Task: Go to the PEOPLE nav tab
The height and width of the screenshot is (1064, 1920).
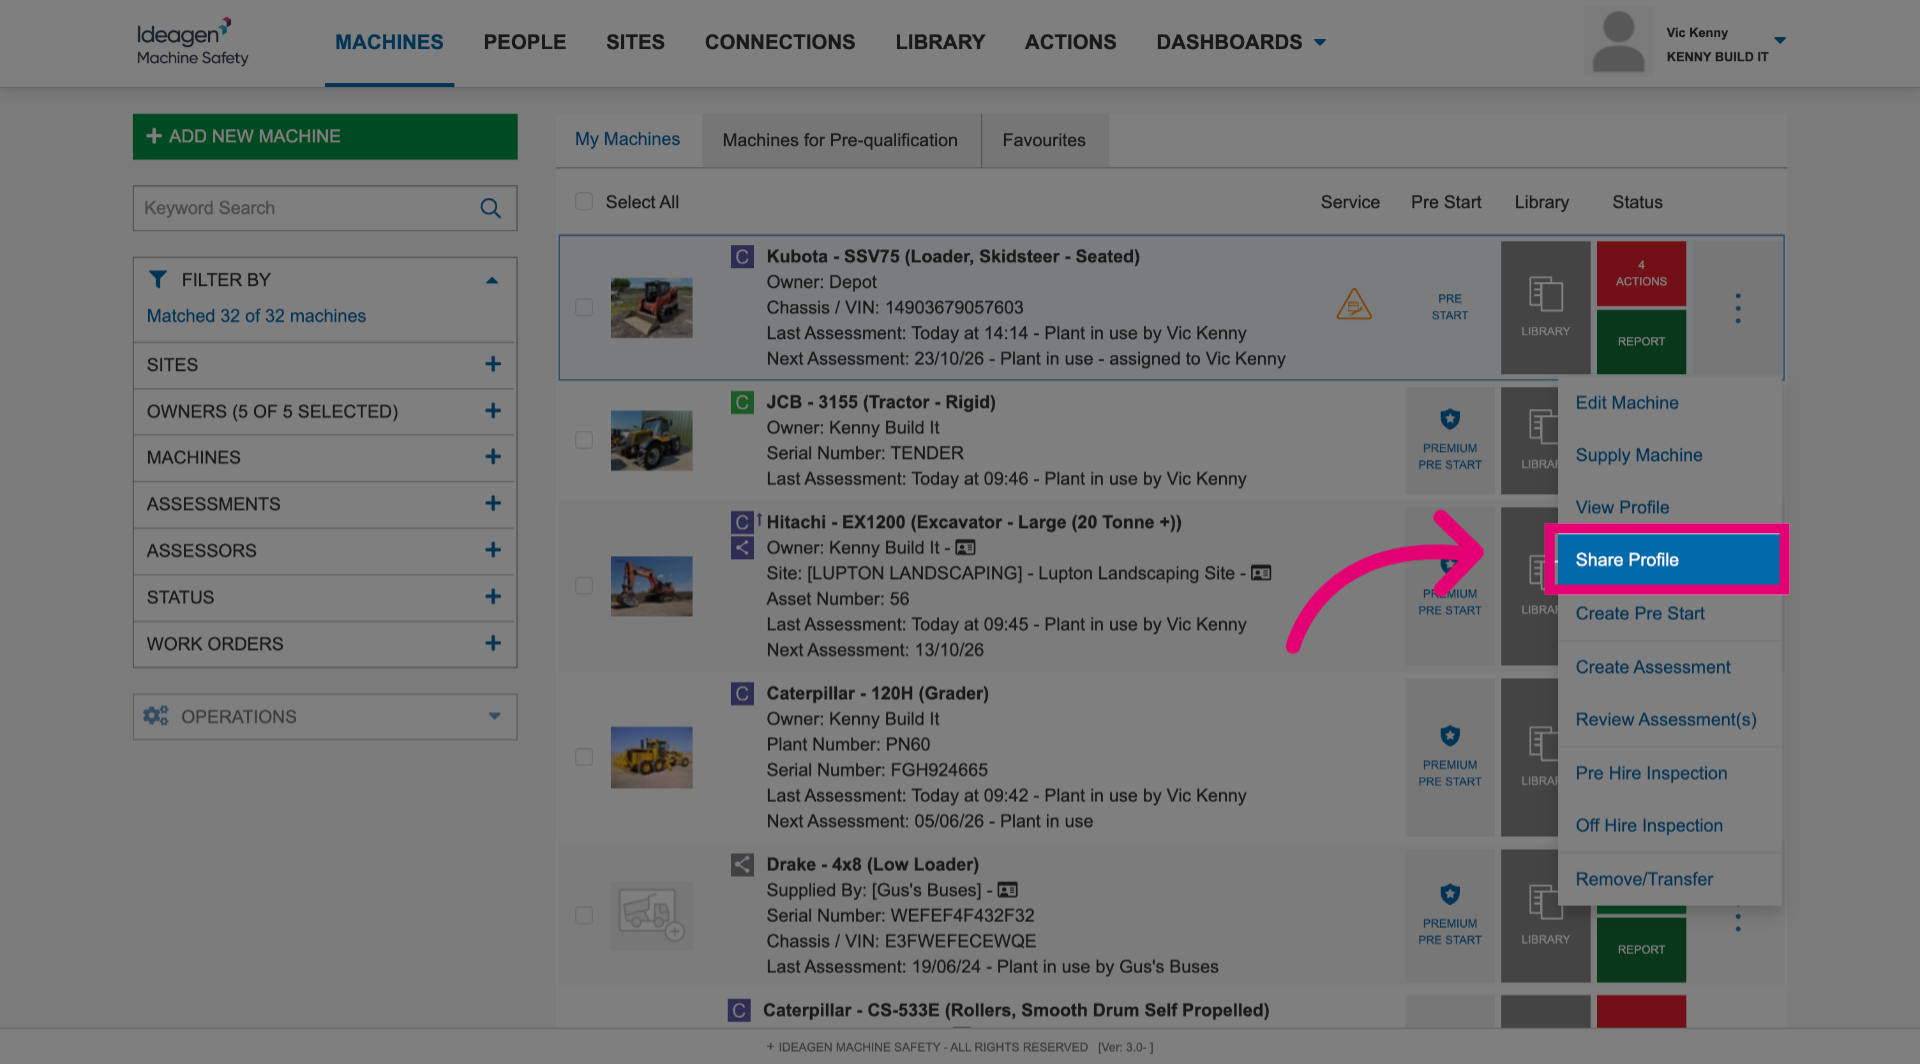Action: (525, 42)
